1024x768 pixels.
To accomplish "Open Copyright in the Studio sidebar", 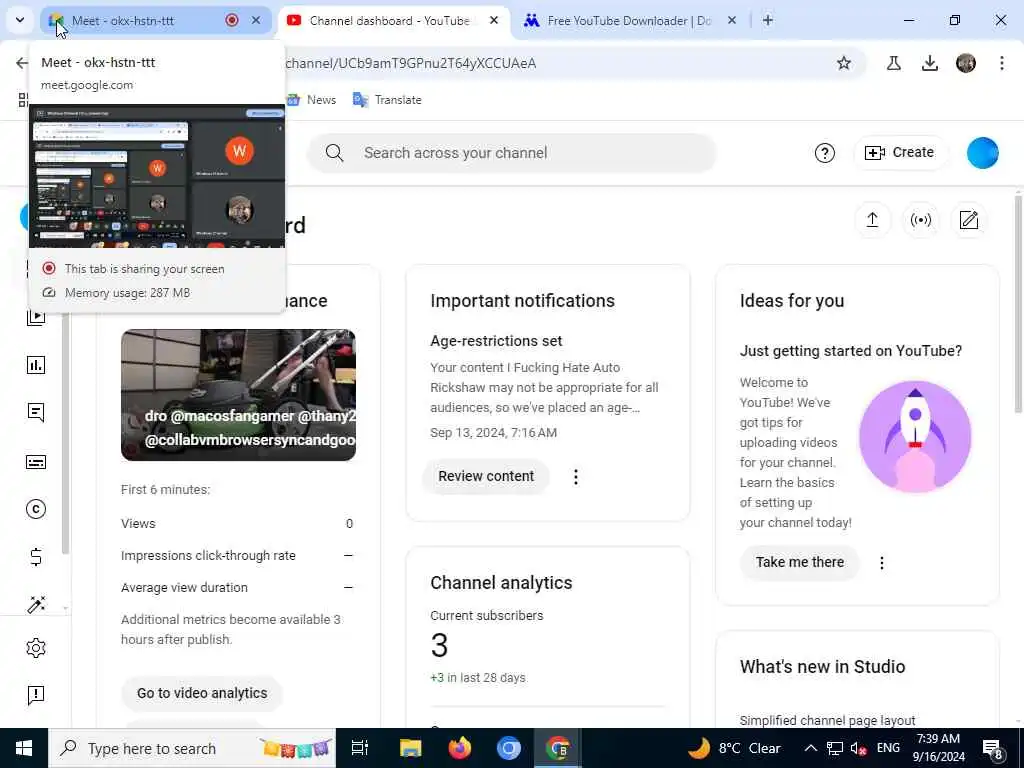I will point(36,509).
